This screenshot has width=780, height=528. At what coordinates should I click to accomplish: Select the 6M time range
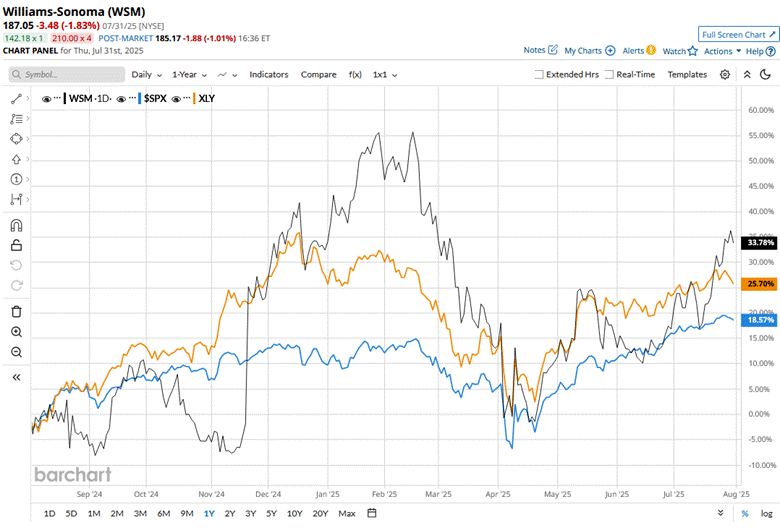[x=163, y=514]
